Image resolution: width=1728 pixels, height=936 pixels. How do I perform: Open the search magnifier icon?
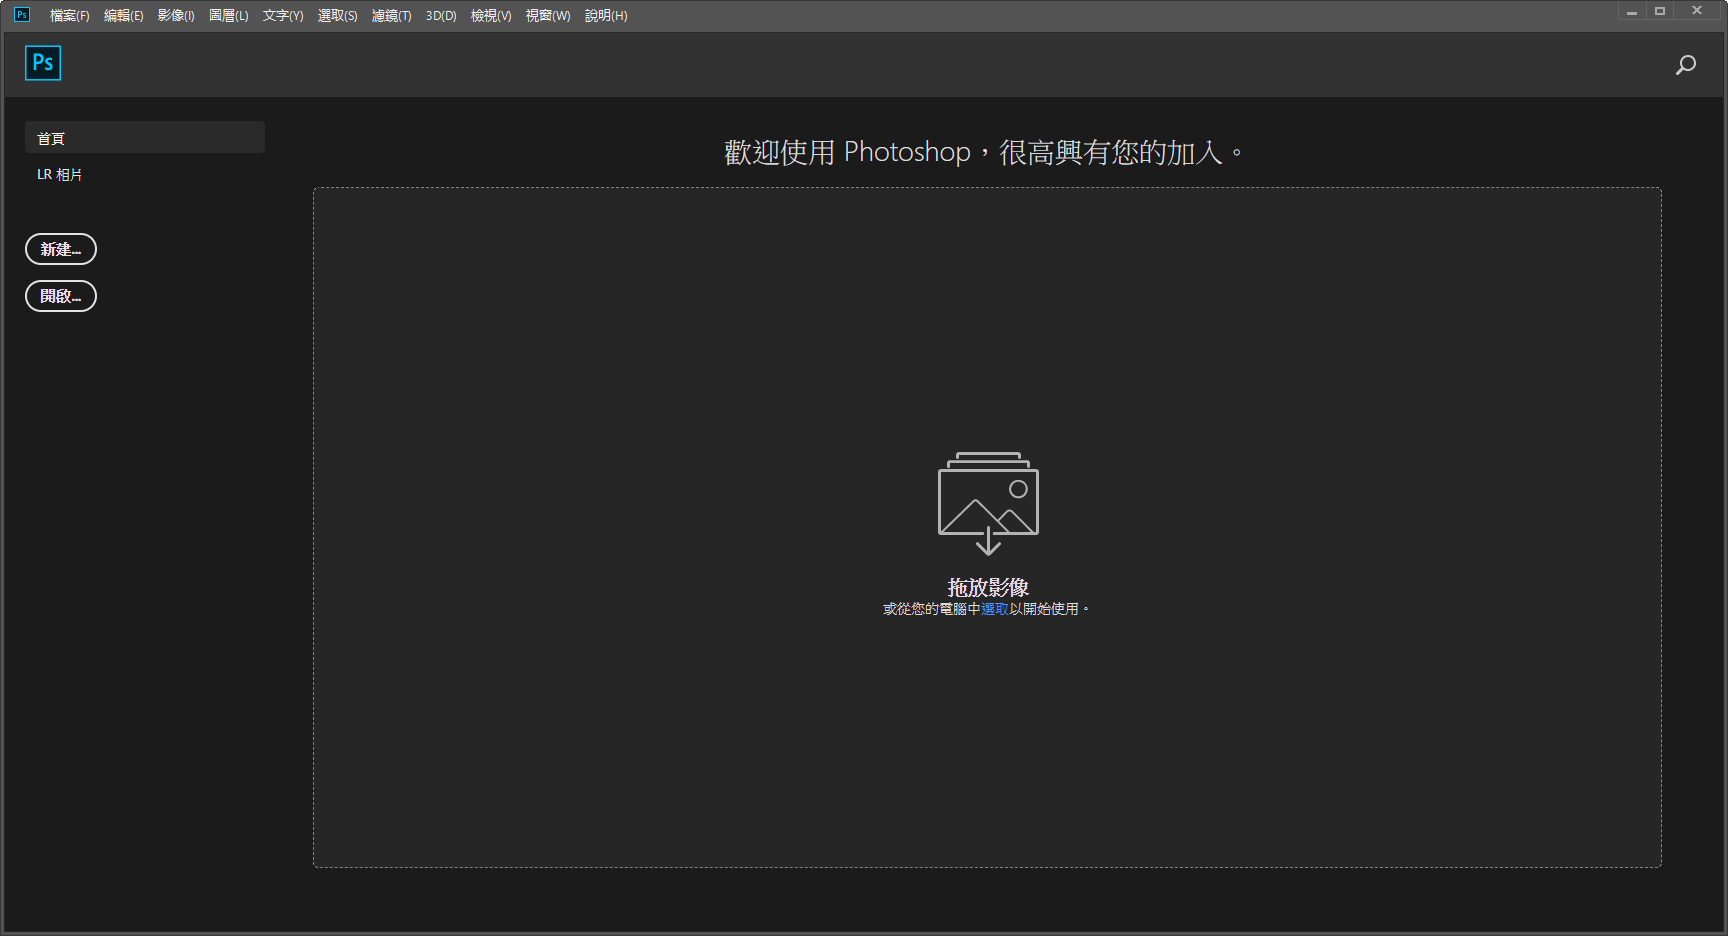pyautogui.click(x=1686, y=65)
